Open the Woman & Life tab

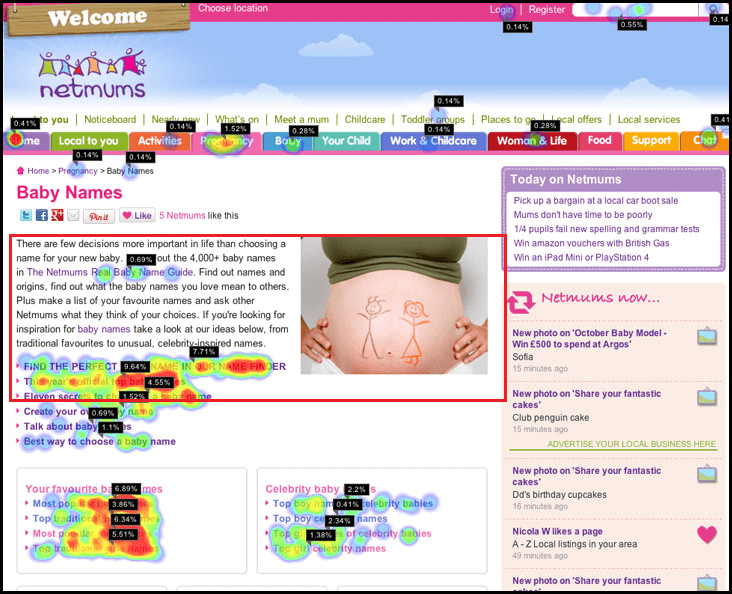point(532,141)
